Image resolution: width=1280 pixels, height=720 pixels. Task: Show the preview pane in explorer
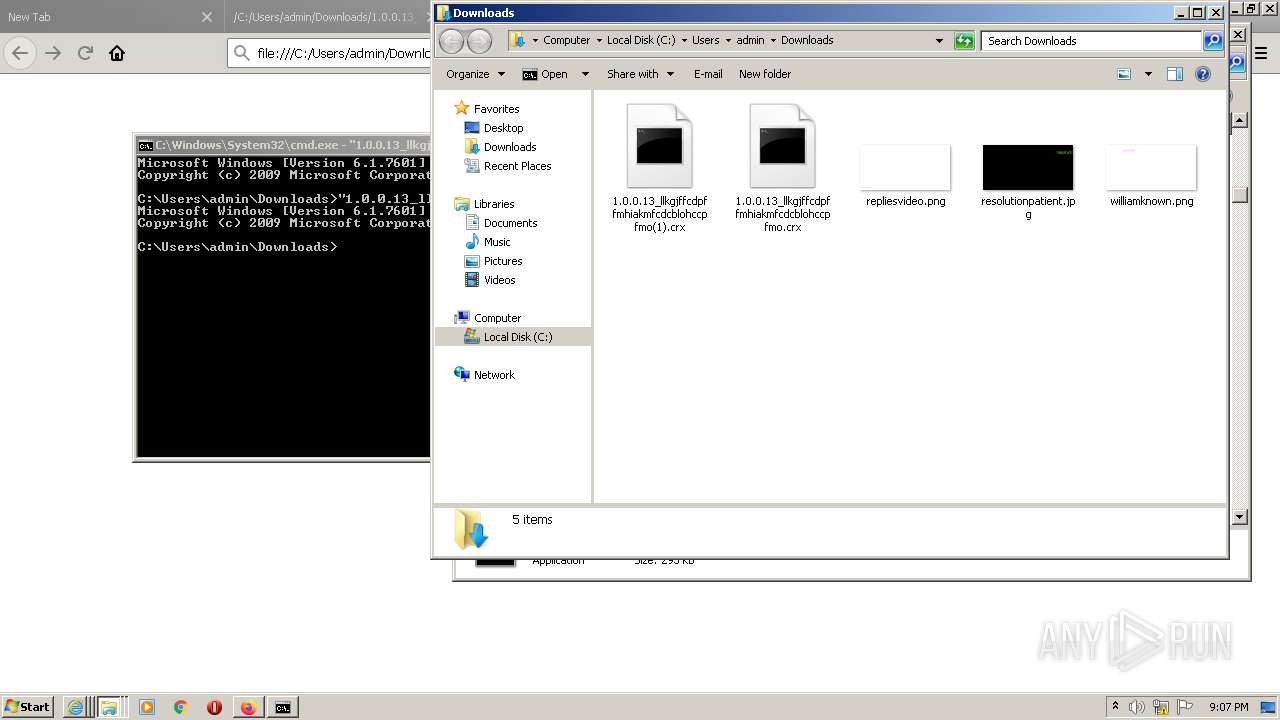1175,74
